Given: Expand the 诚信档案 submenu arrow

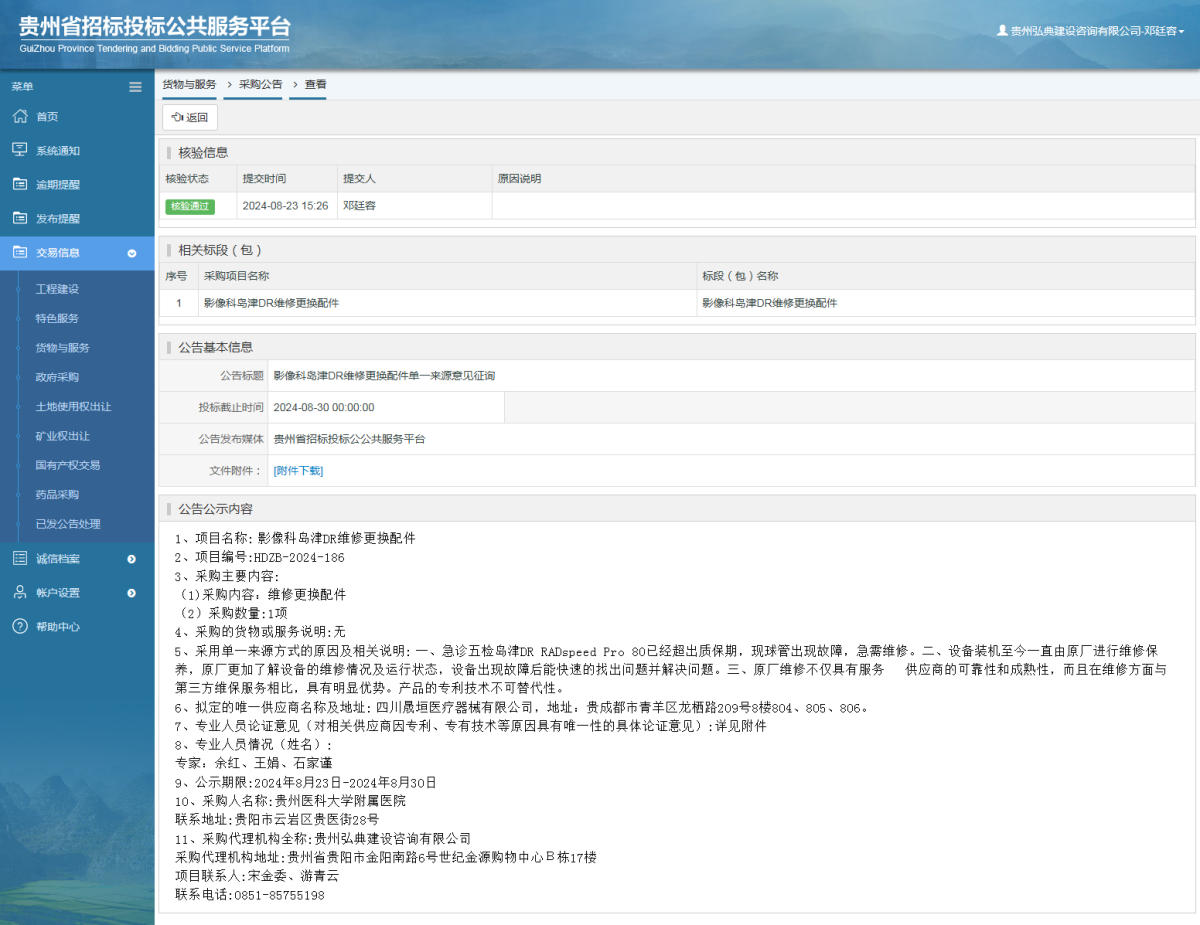Looking at the screenshot, I should coord(131,558).
